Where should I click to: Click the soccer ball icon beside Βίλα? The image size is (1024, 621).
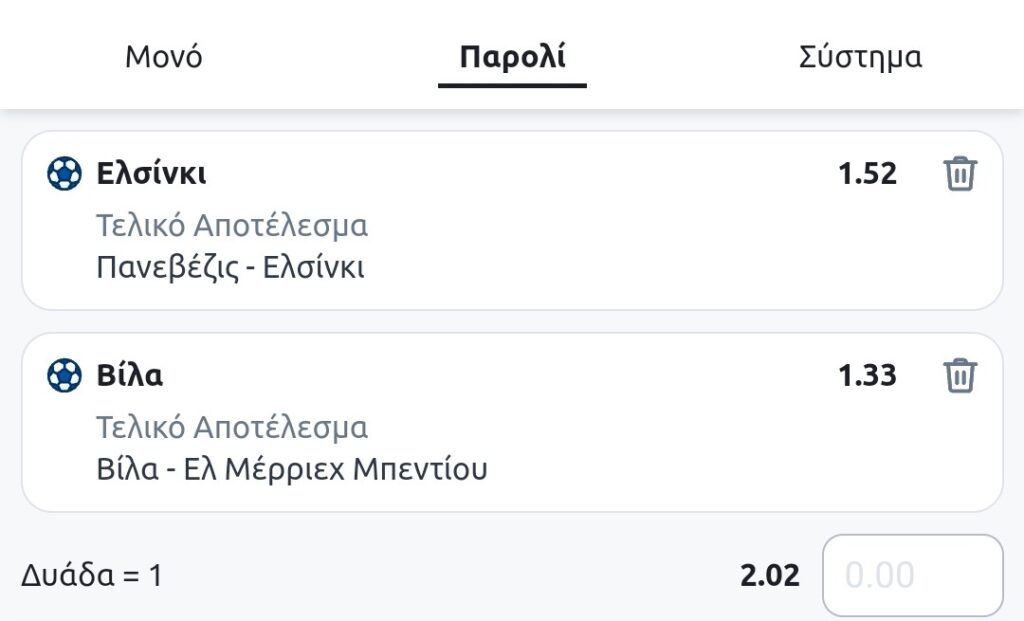[x=64, y=376]
